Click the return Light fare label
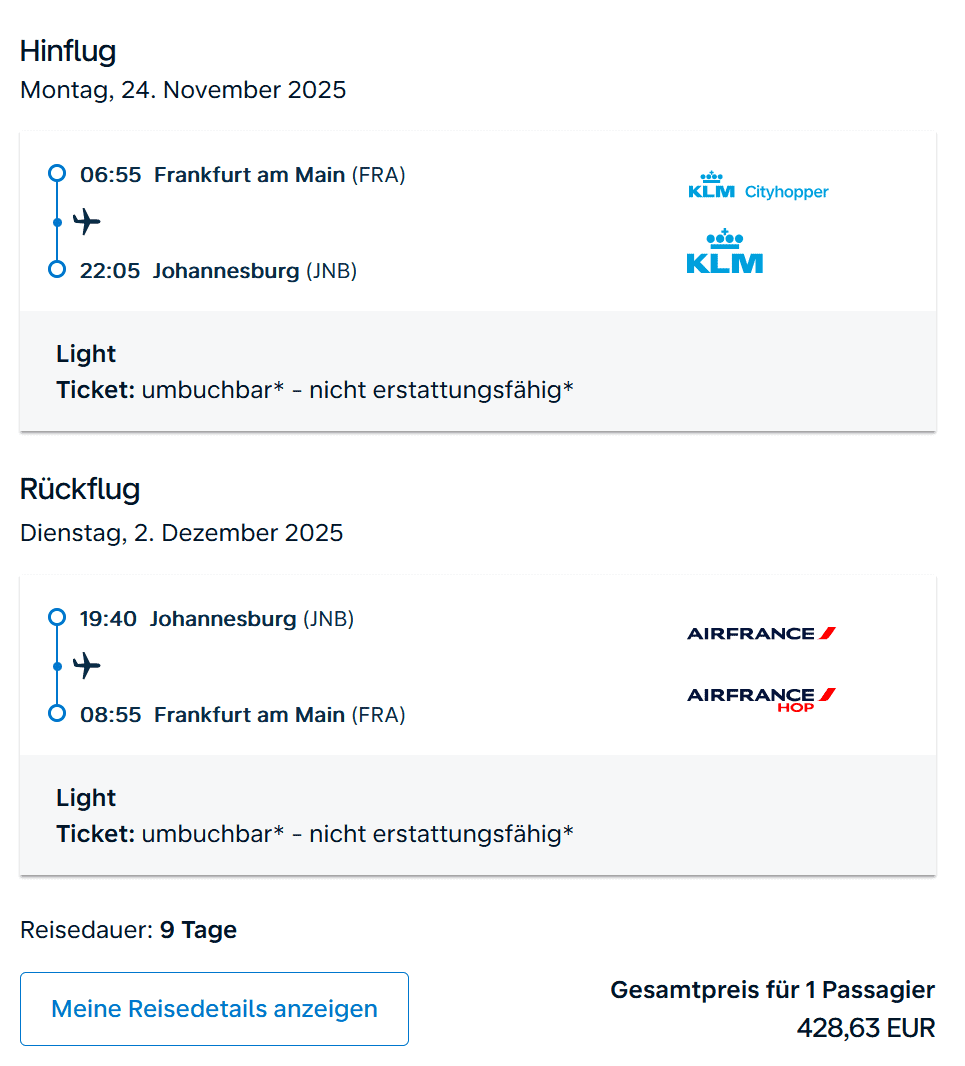Viewport: 965px width, 1066px height. click(x=86, y=798)
